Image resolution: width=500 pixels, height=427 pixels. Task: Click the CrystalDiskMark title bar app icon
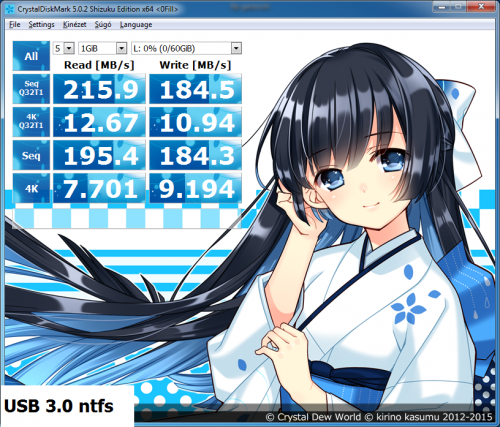click(x=10, y=9)
